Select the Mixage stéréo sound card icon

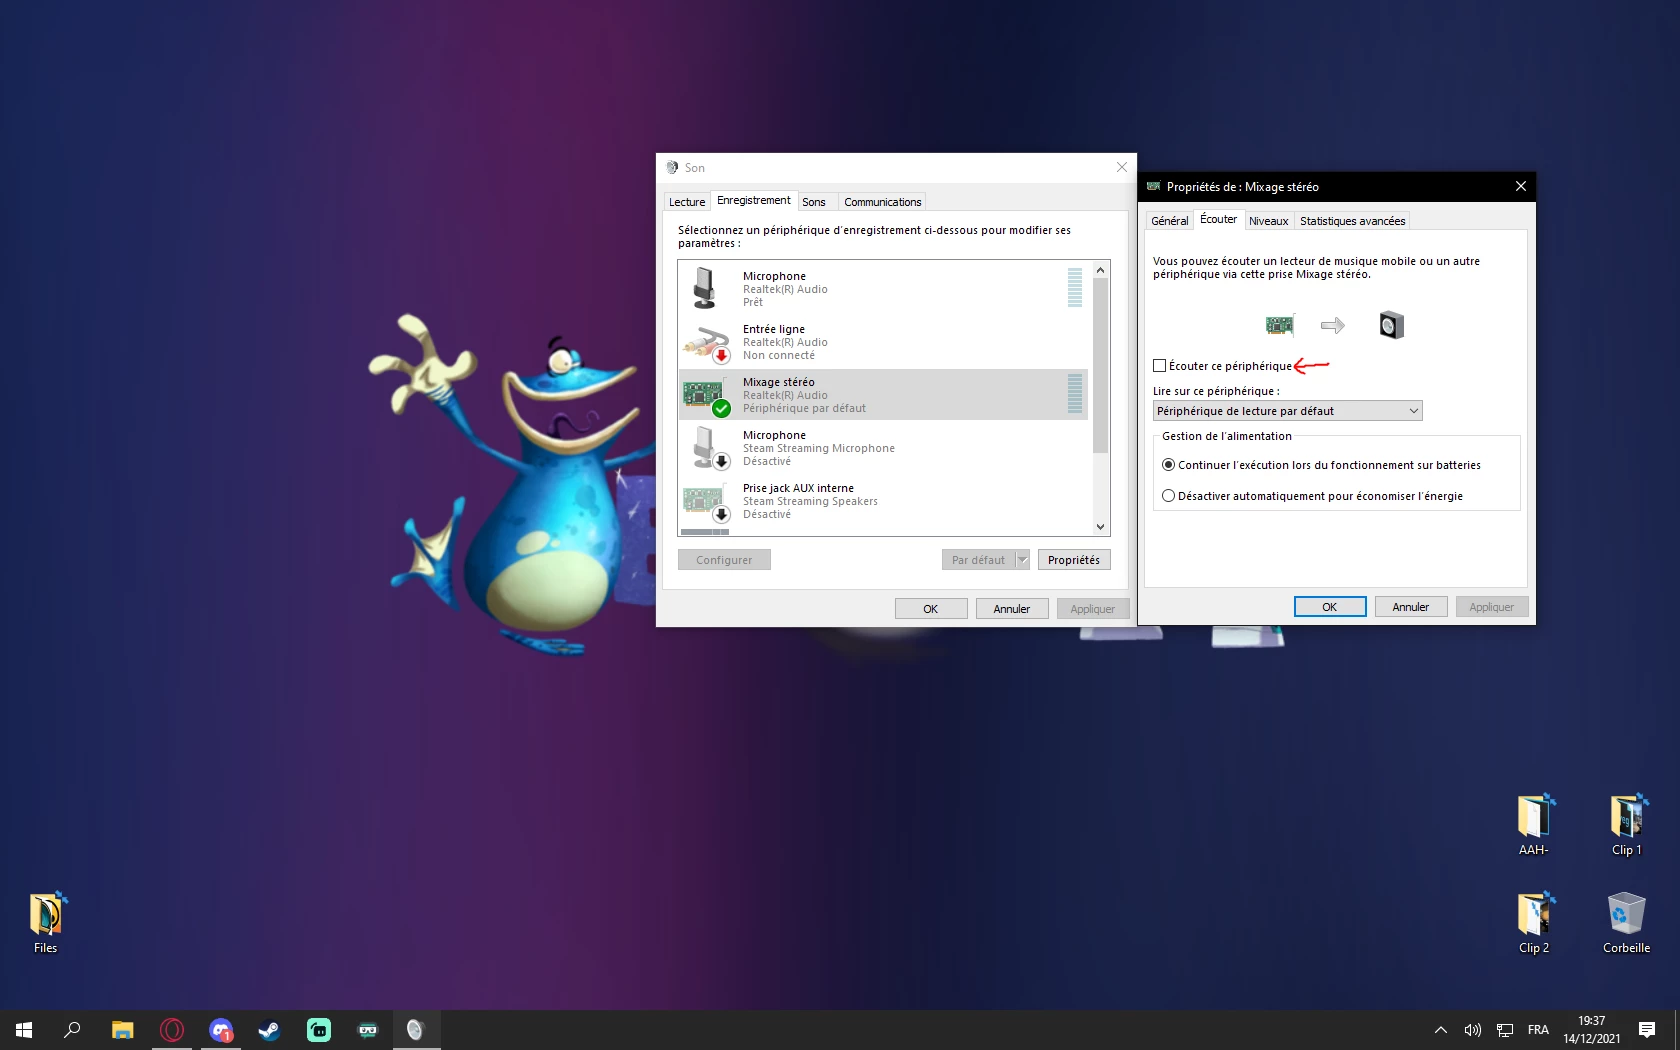coord(707,396)
